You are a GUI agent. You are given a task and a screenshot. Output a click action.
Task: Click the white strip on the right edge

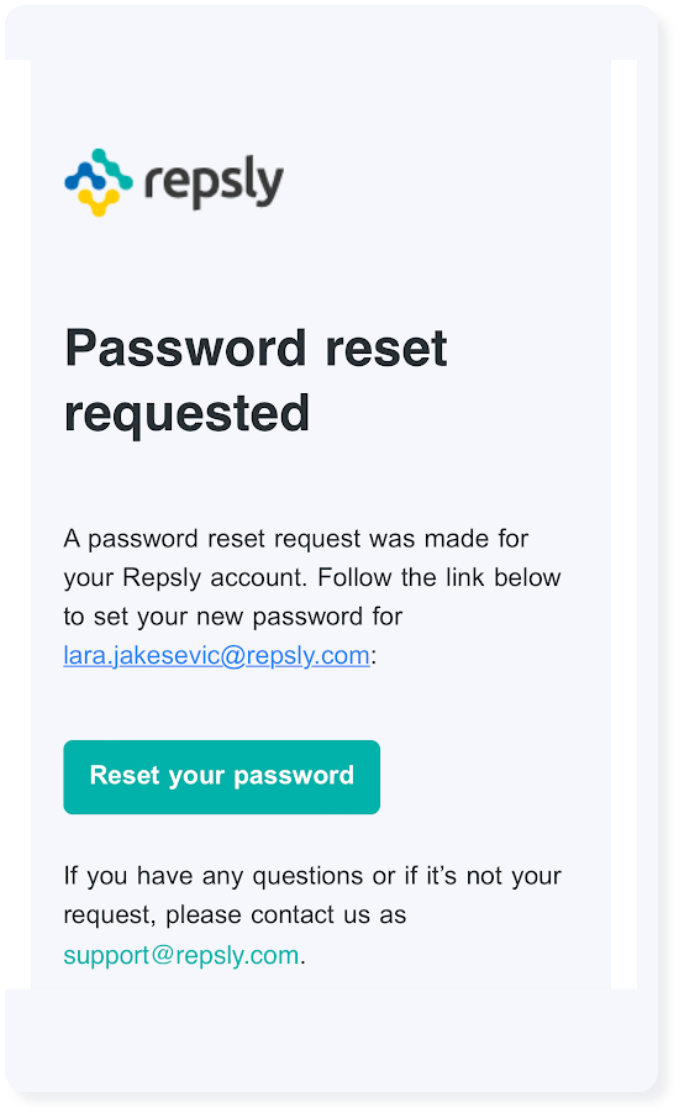[624, 524]
